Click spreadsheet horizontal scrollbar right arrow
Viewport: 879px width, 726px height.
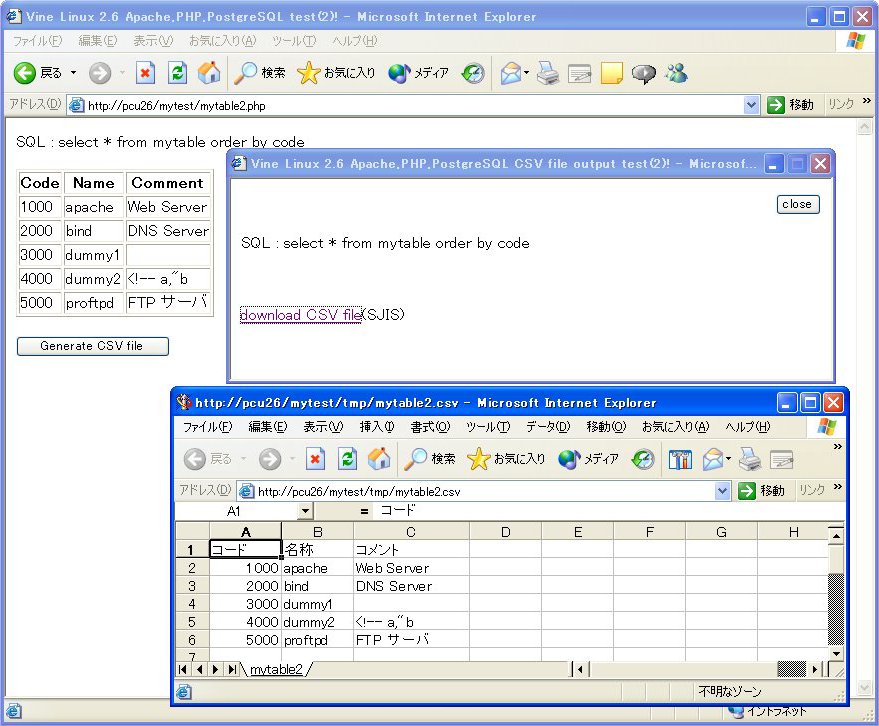point(815,669)
